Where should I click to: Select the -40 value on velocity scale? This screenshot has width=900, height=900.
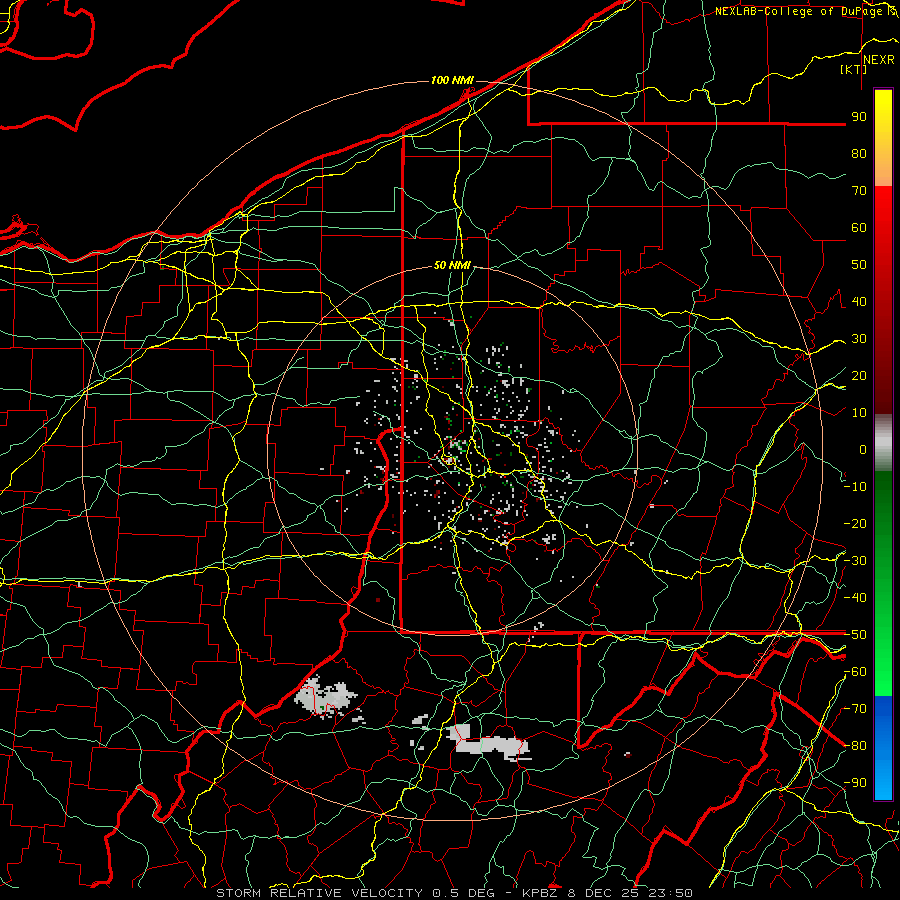[x=855, y=598]
